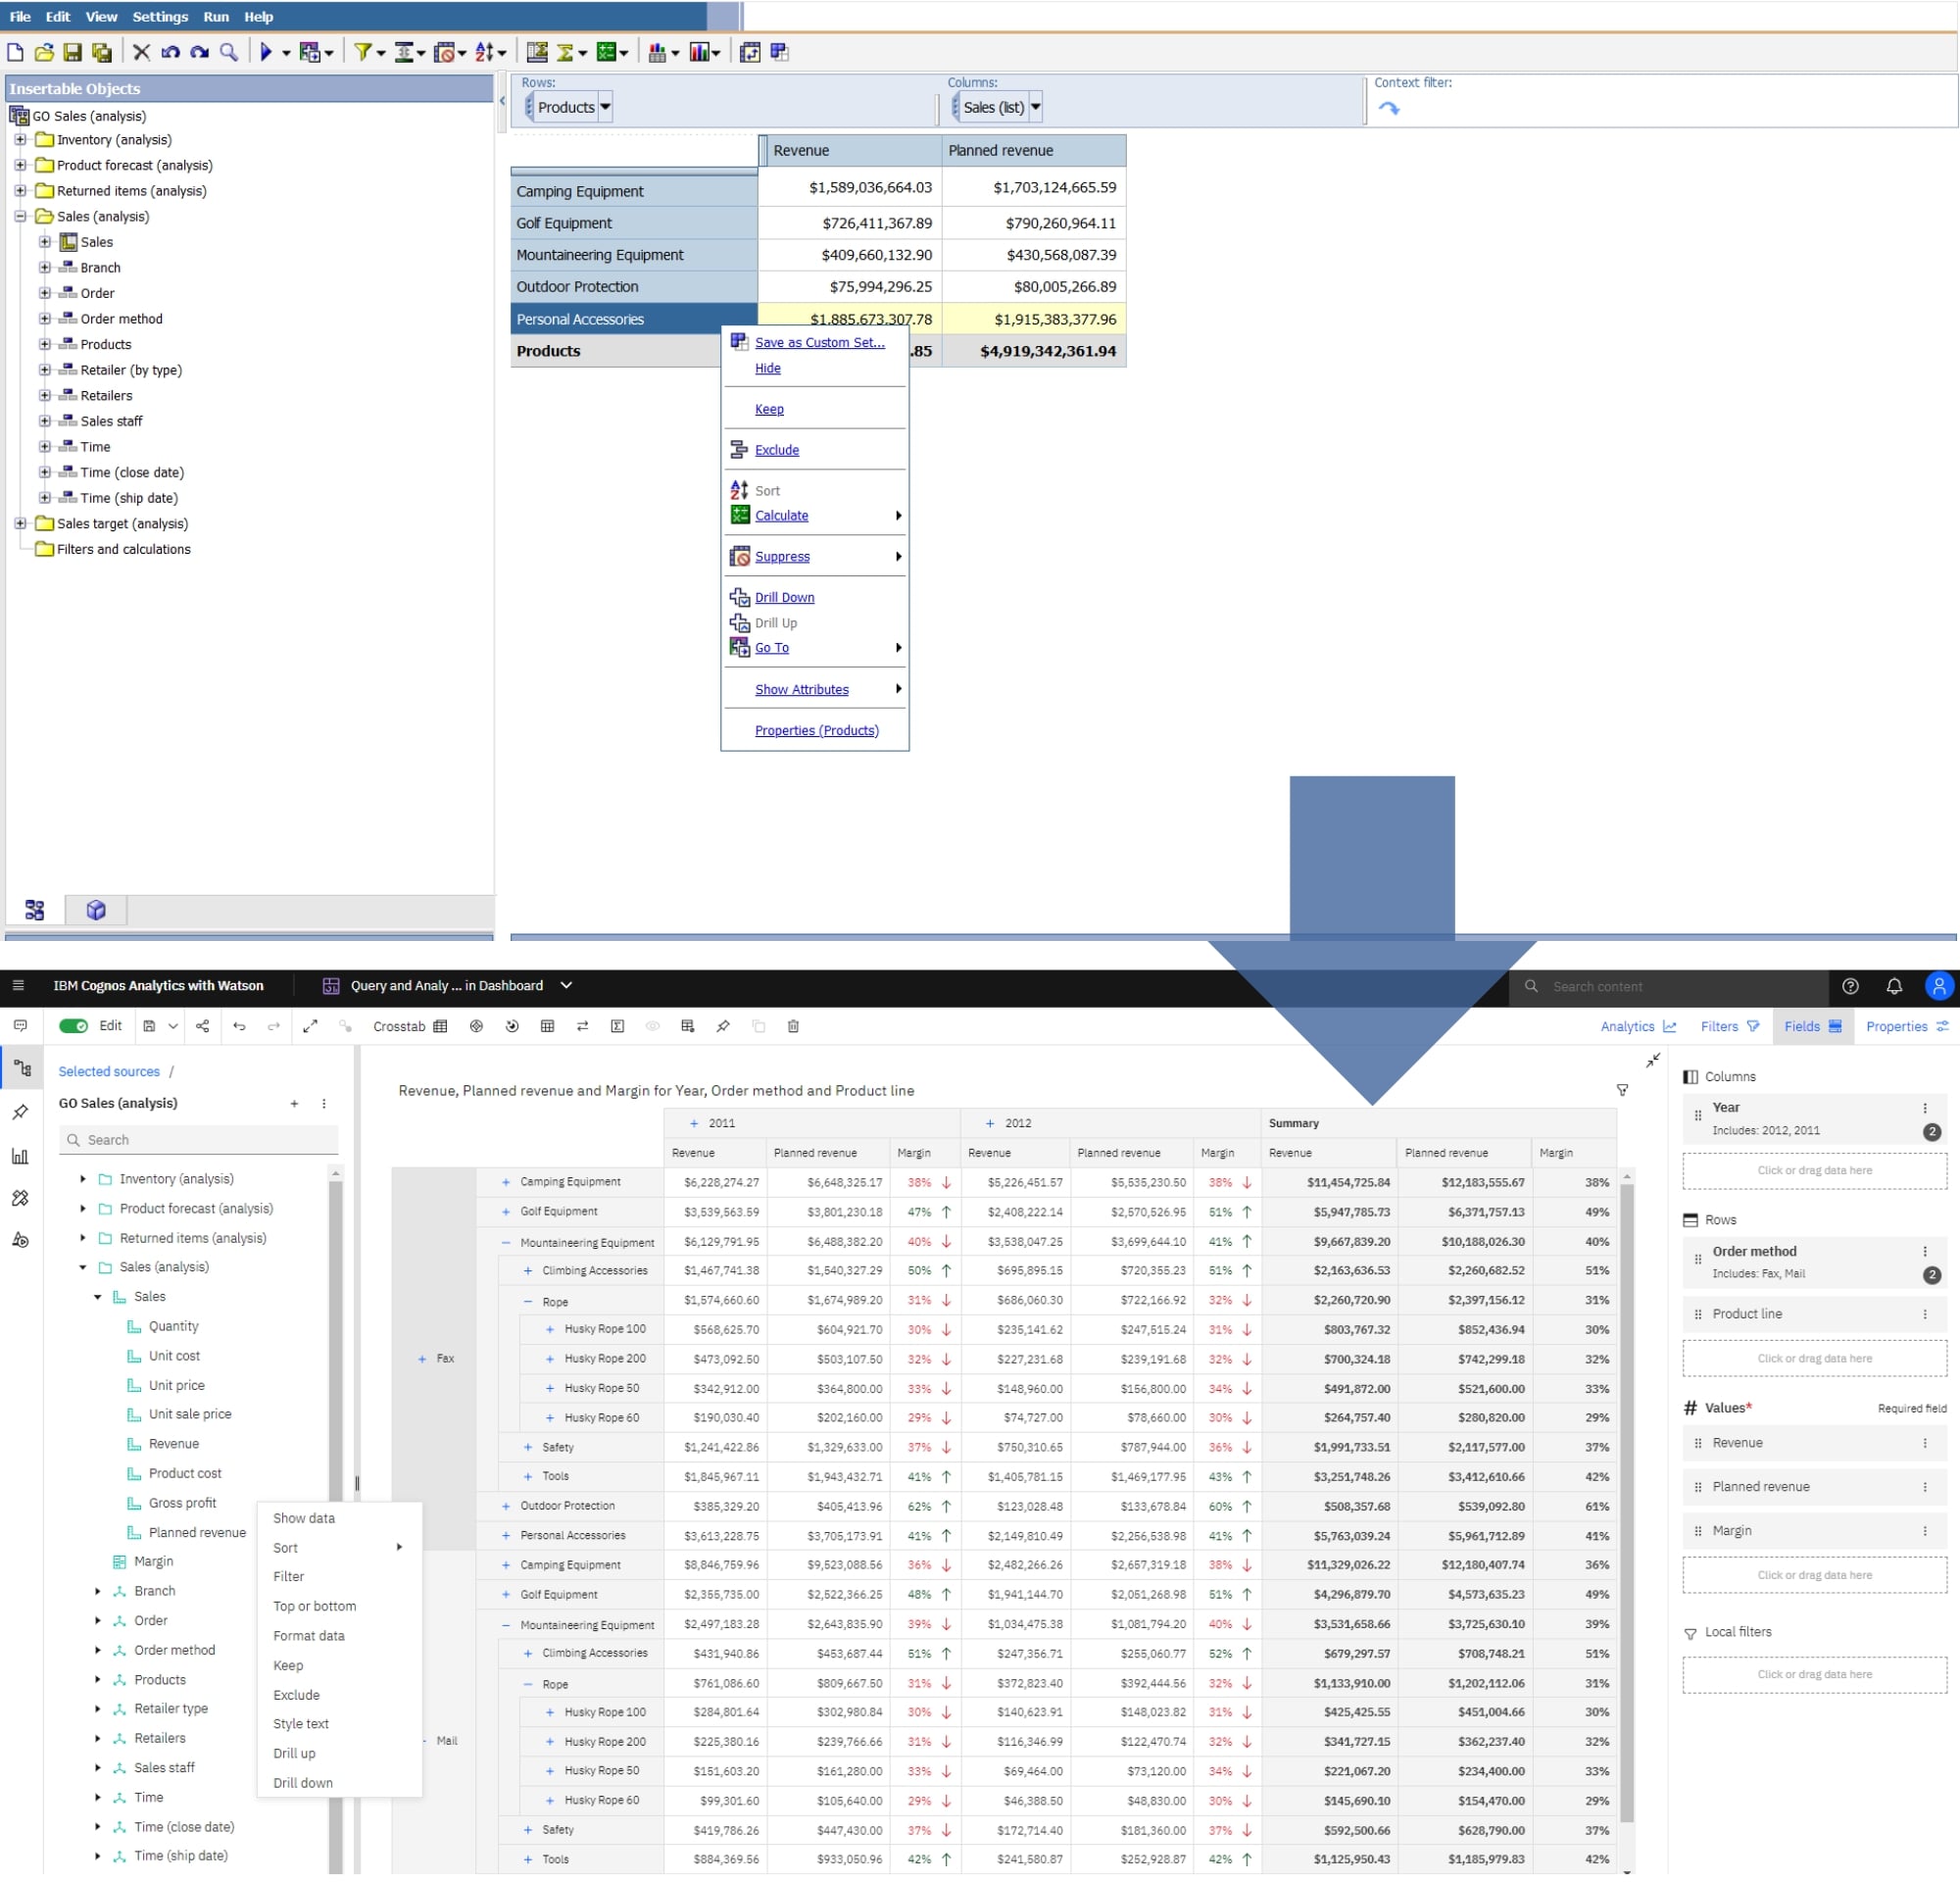Click the share icon in dashboard toolbar

[203, 1026]
